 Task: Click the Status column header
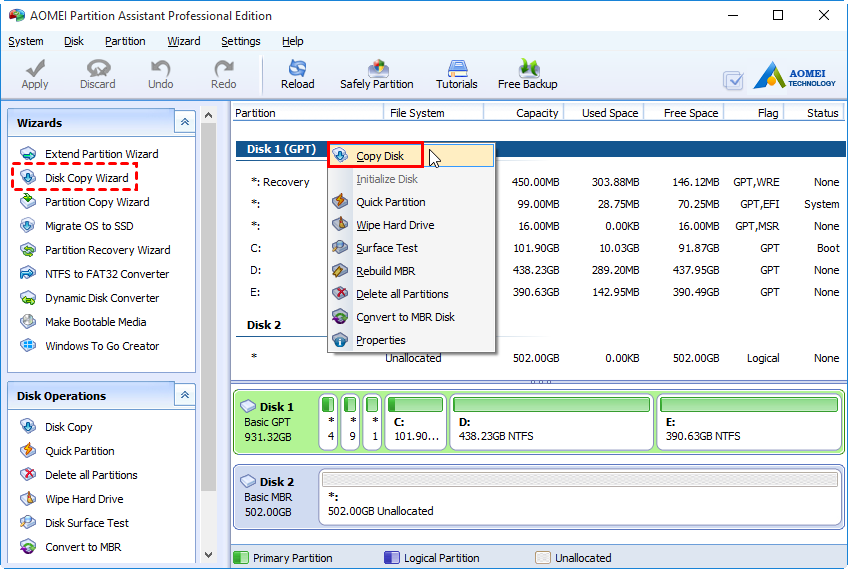tap(814, 113)
